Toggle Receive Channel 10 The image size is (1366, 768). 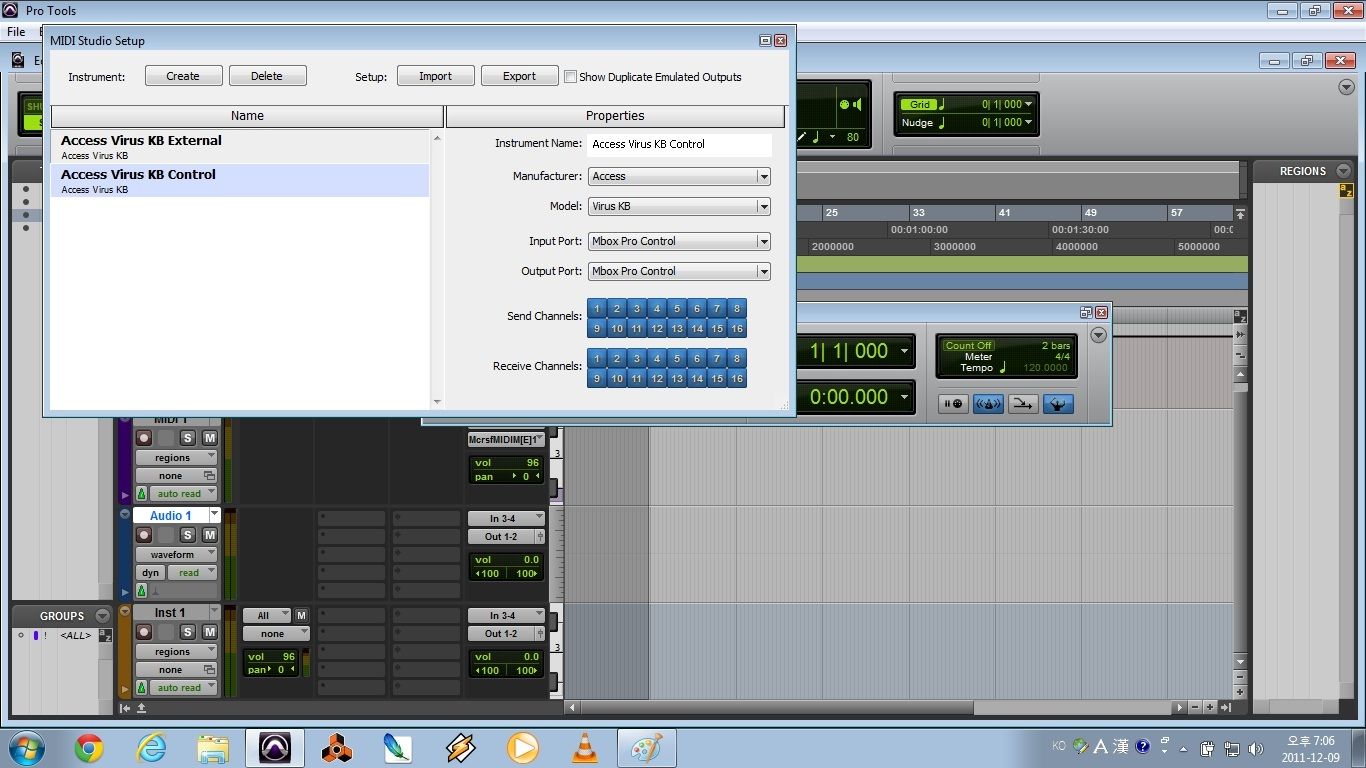[x=617, y=378]
